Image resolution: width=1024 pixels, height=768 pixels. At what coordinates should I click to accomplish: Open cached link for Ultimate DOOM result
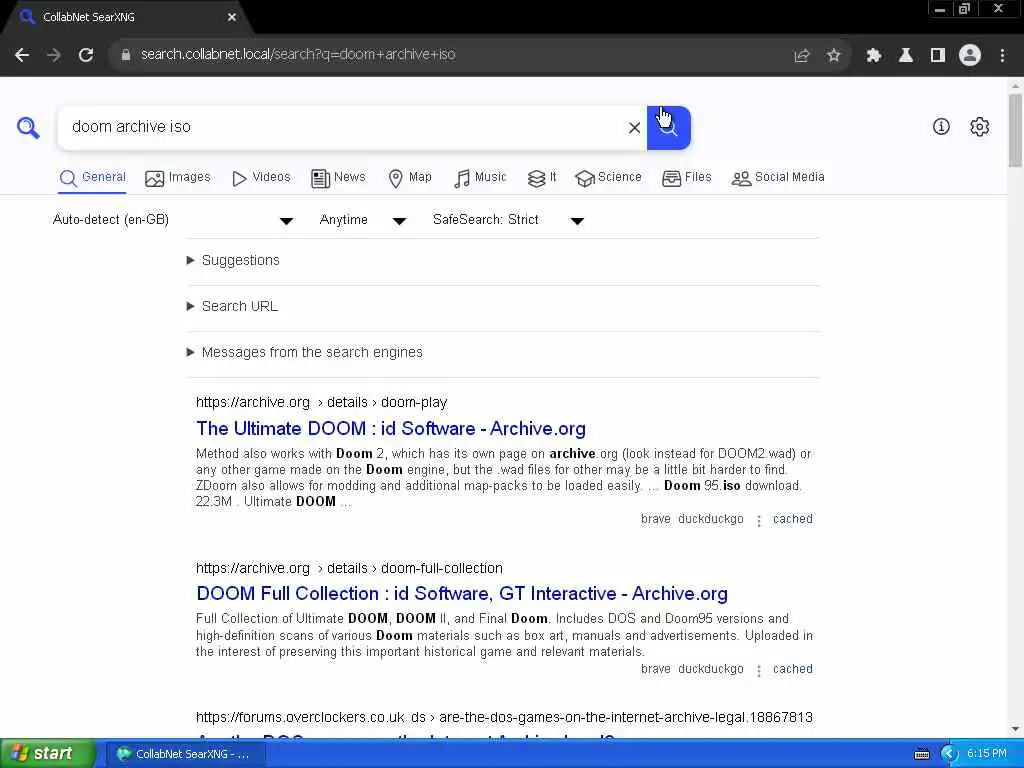(x=793, y=519)
